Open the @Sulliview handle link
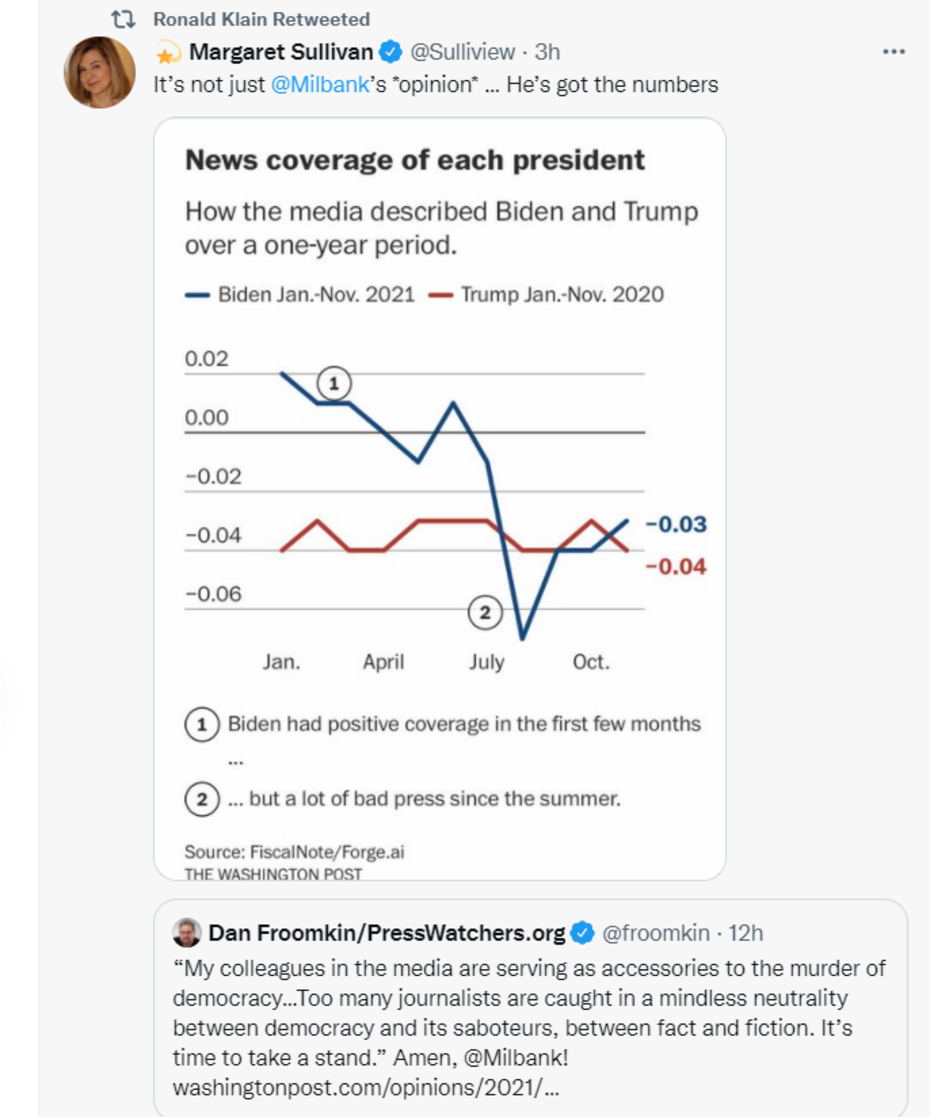Viewport: 930px width, 1117px height. 463,52
